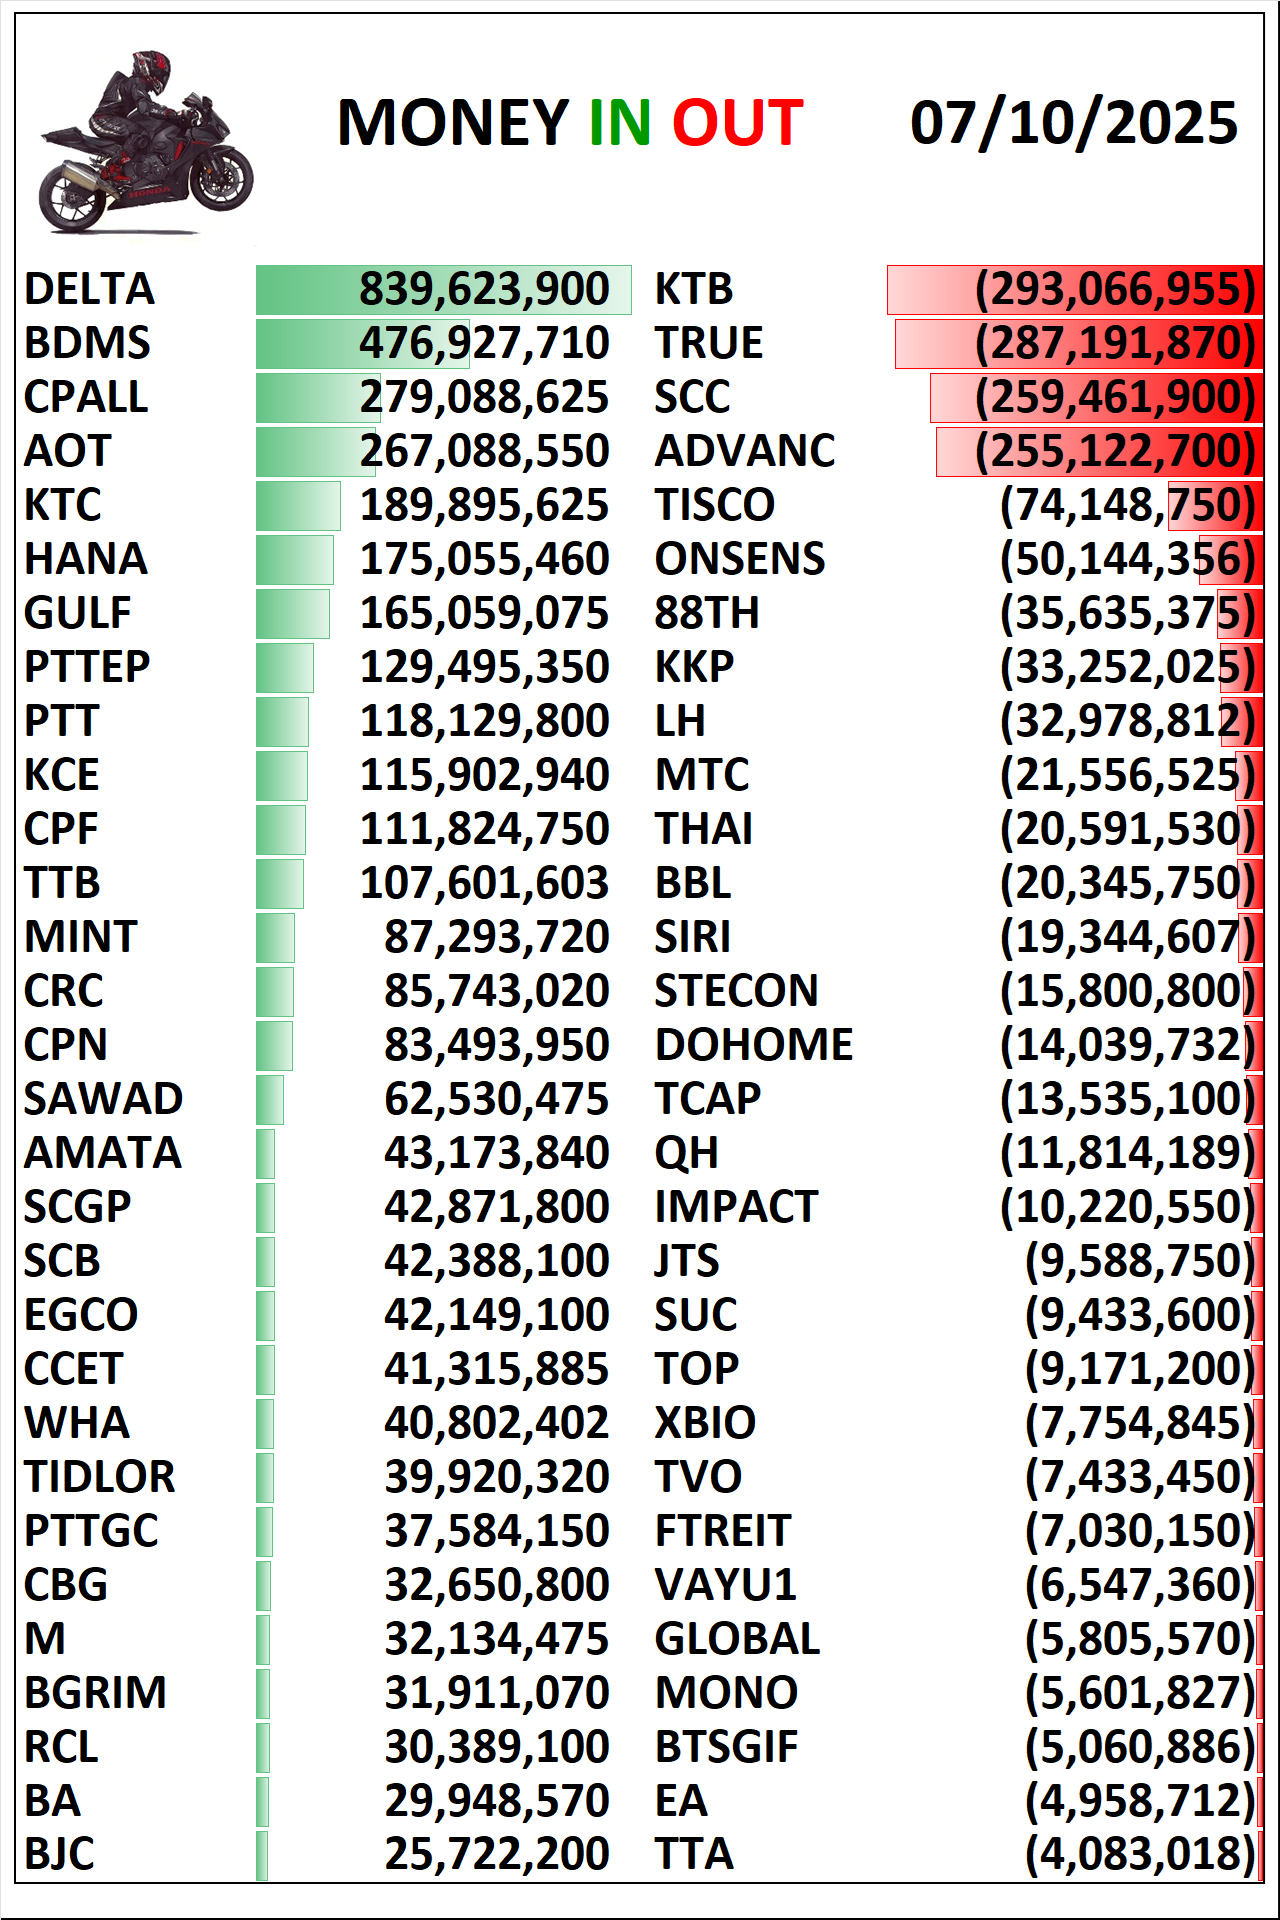Image resolution: width=1280 pixels, height=1920 pixels.
Task: Click the green bar beside BDMS
Action: (x=310, y=343)
